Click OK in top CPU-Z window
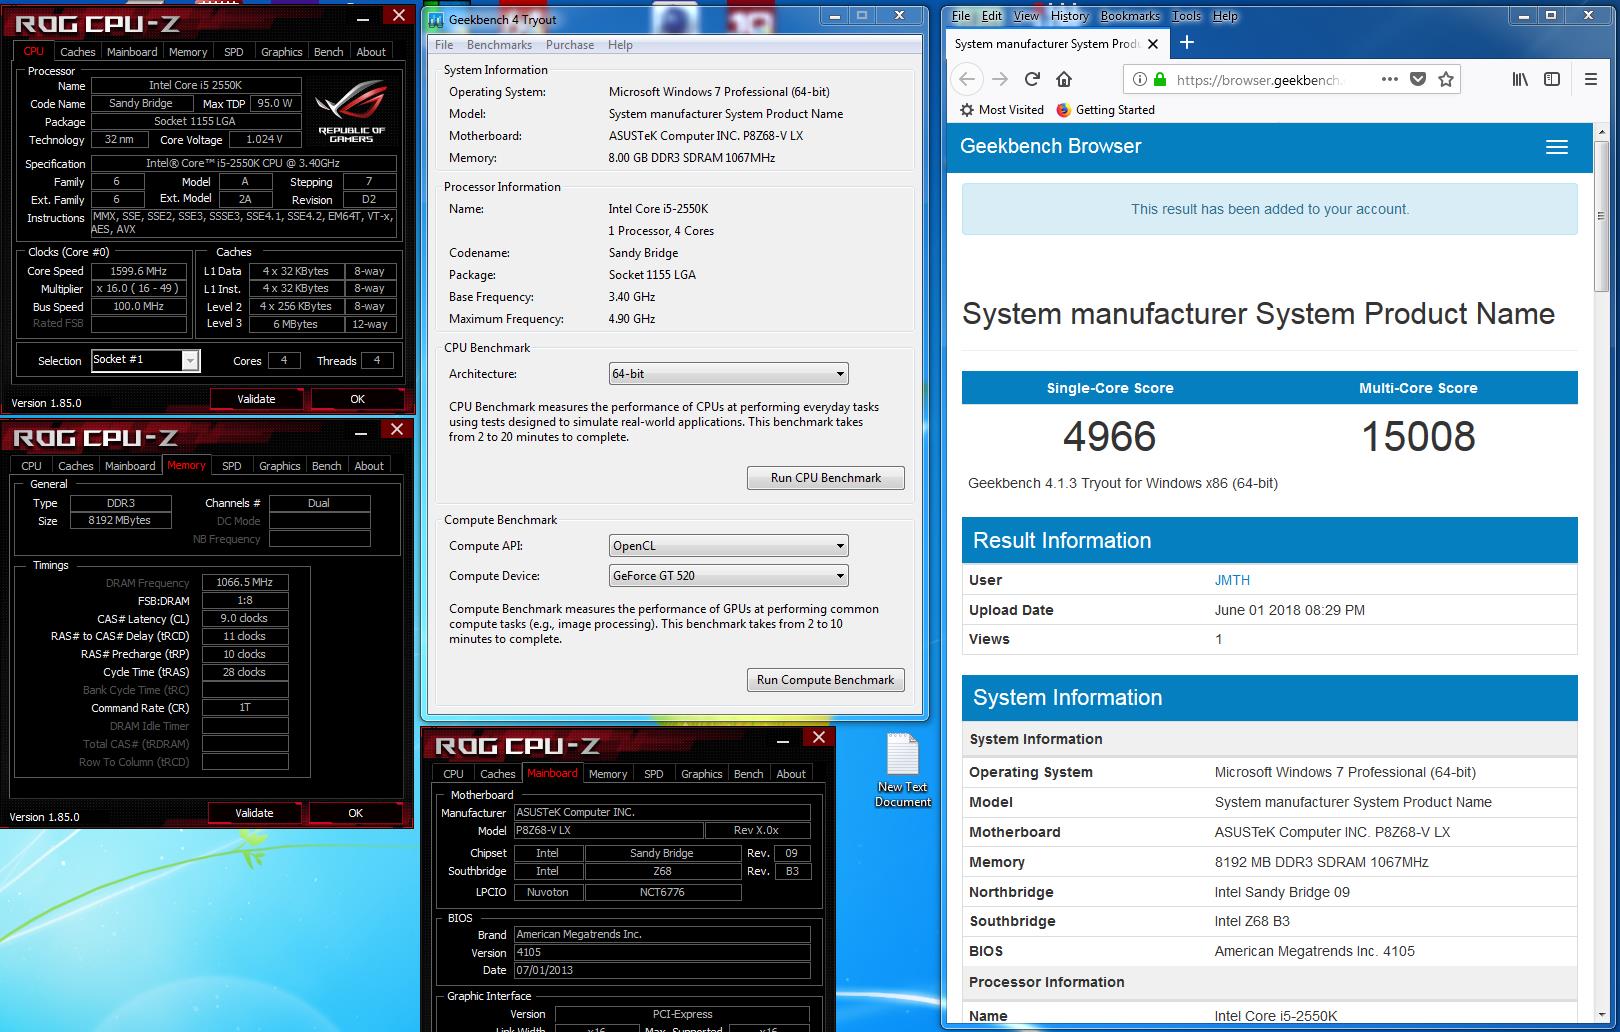 coord(357,399)
